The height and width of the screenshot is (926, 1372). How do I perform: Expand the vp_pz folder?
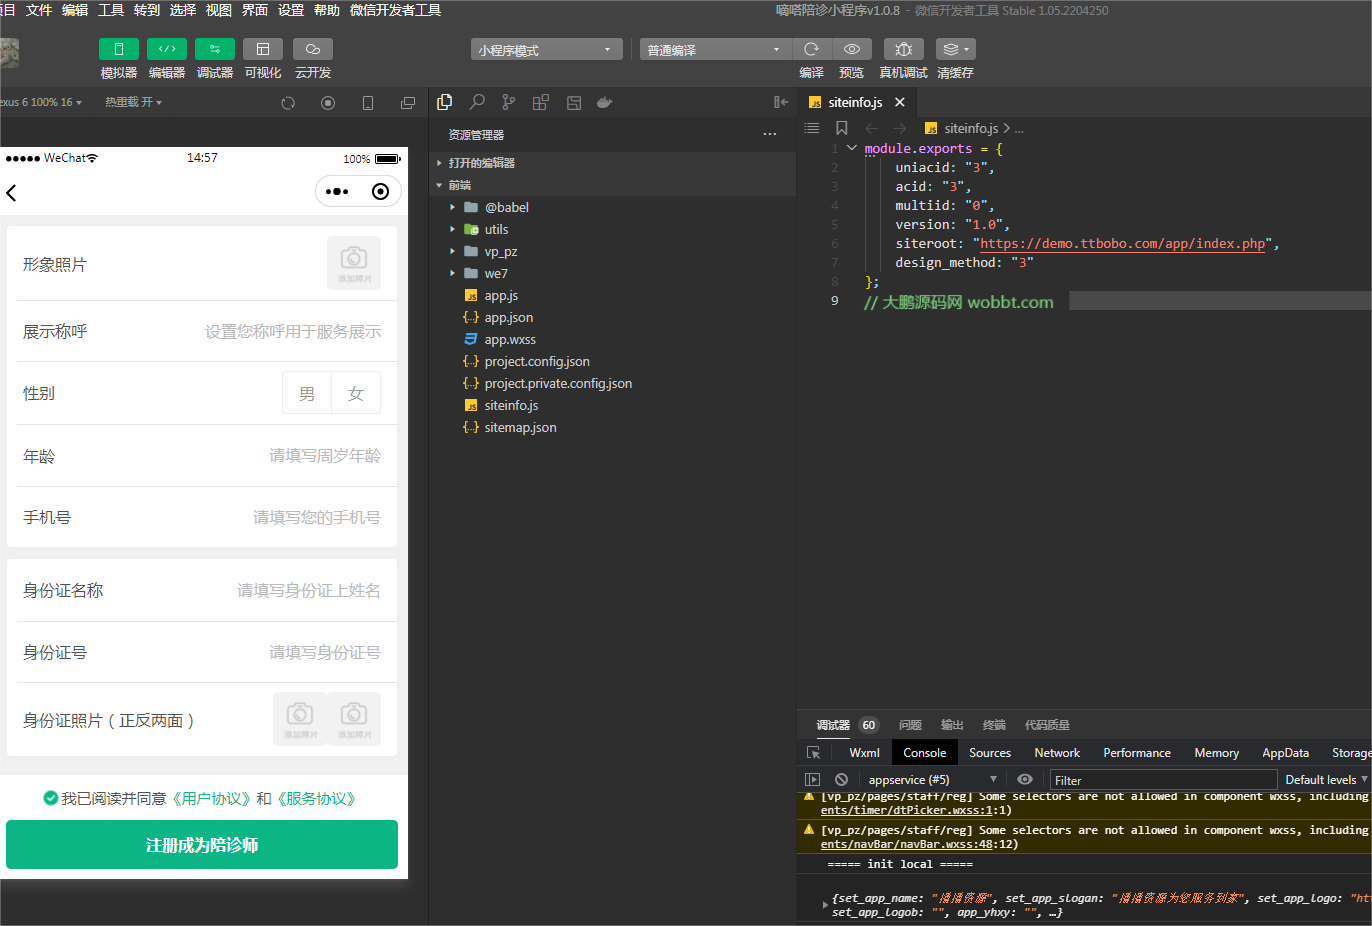500,251
